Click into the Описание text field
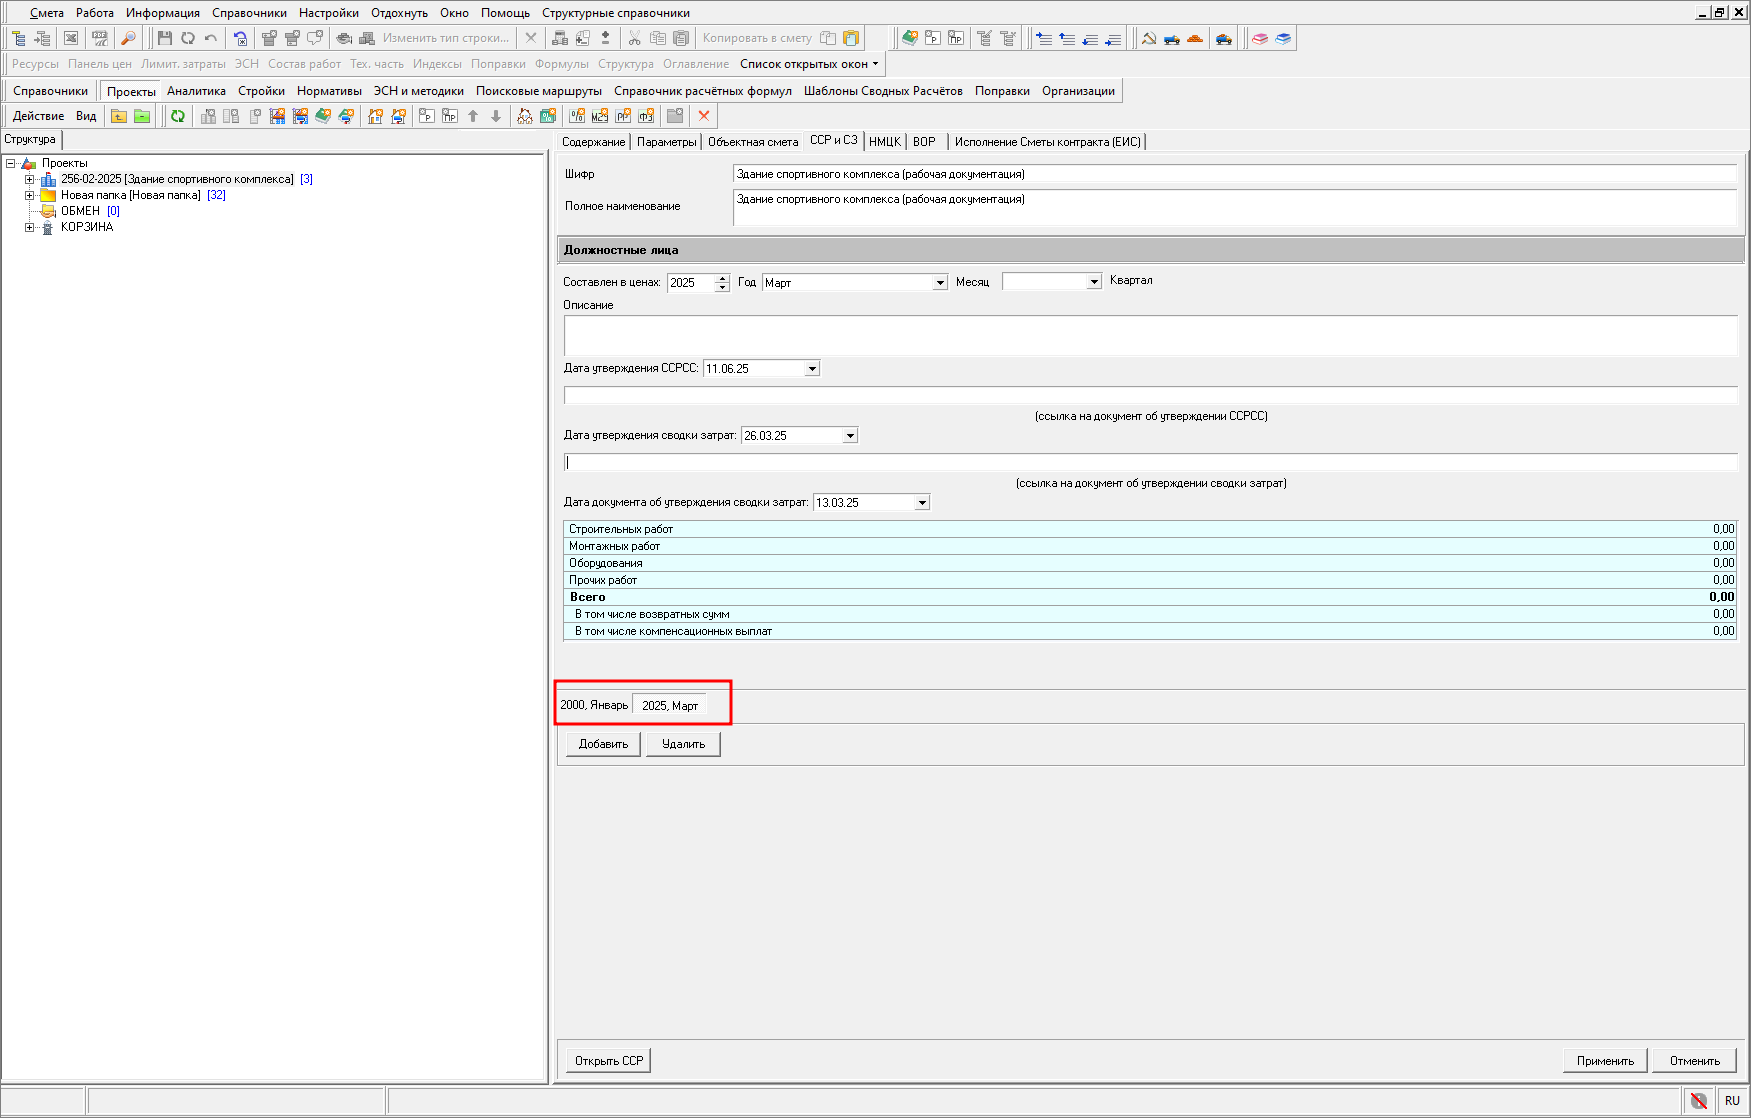The image size is (1751, 1118). pos(1150,336)
